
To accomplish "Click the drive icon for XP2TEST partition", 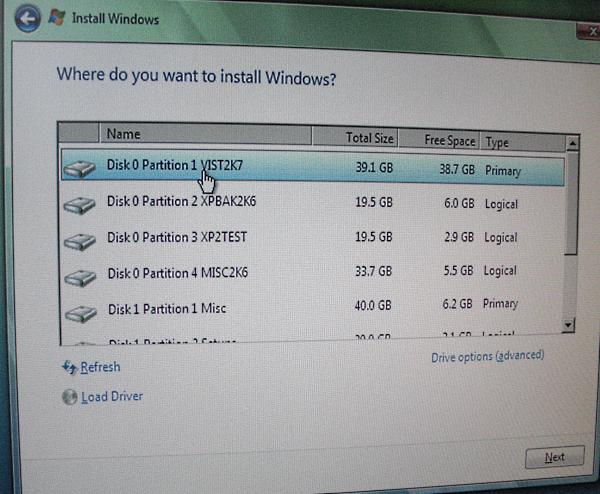I will tap(80, 241).
